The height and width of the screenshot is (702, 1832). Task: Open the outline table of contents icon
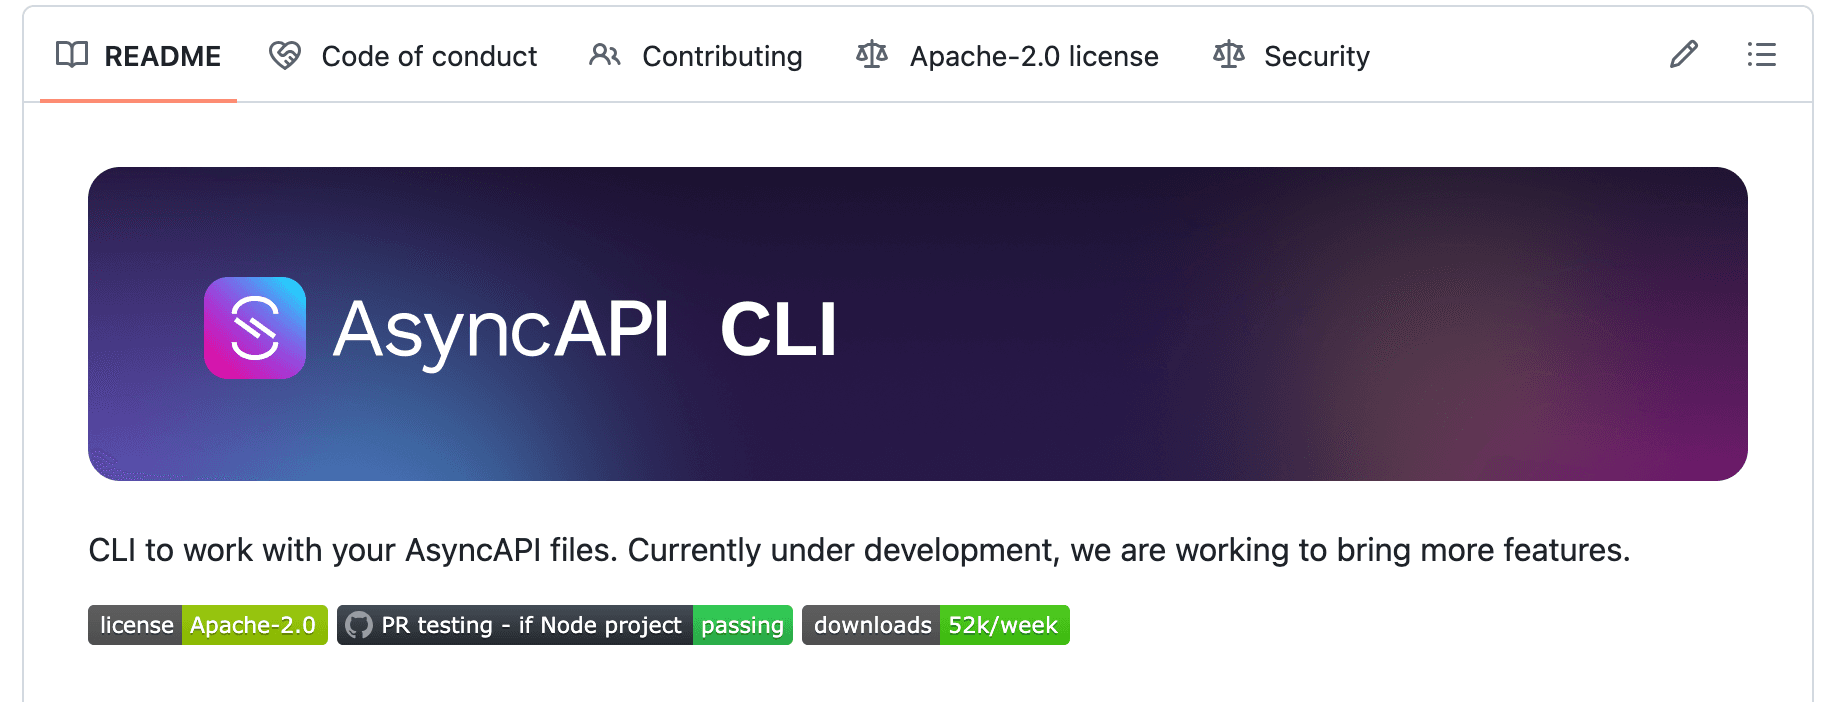click(x=1761, y=55)
